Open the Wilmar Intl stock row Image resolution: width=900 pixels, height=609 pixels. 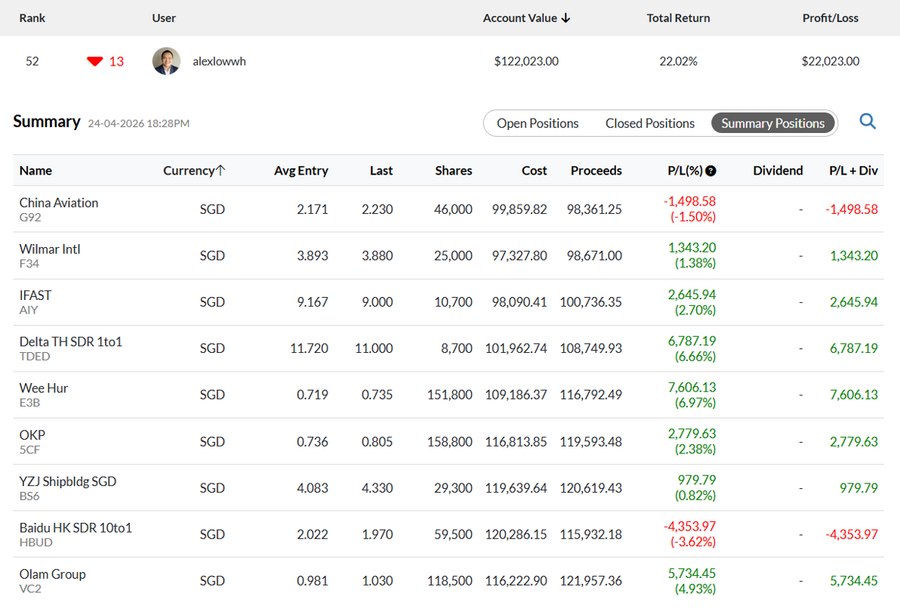click(x=50, y=249)
